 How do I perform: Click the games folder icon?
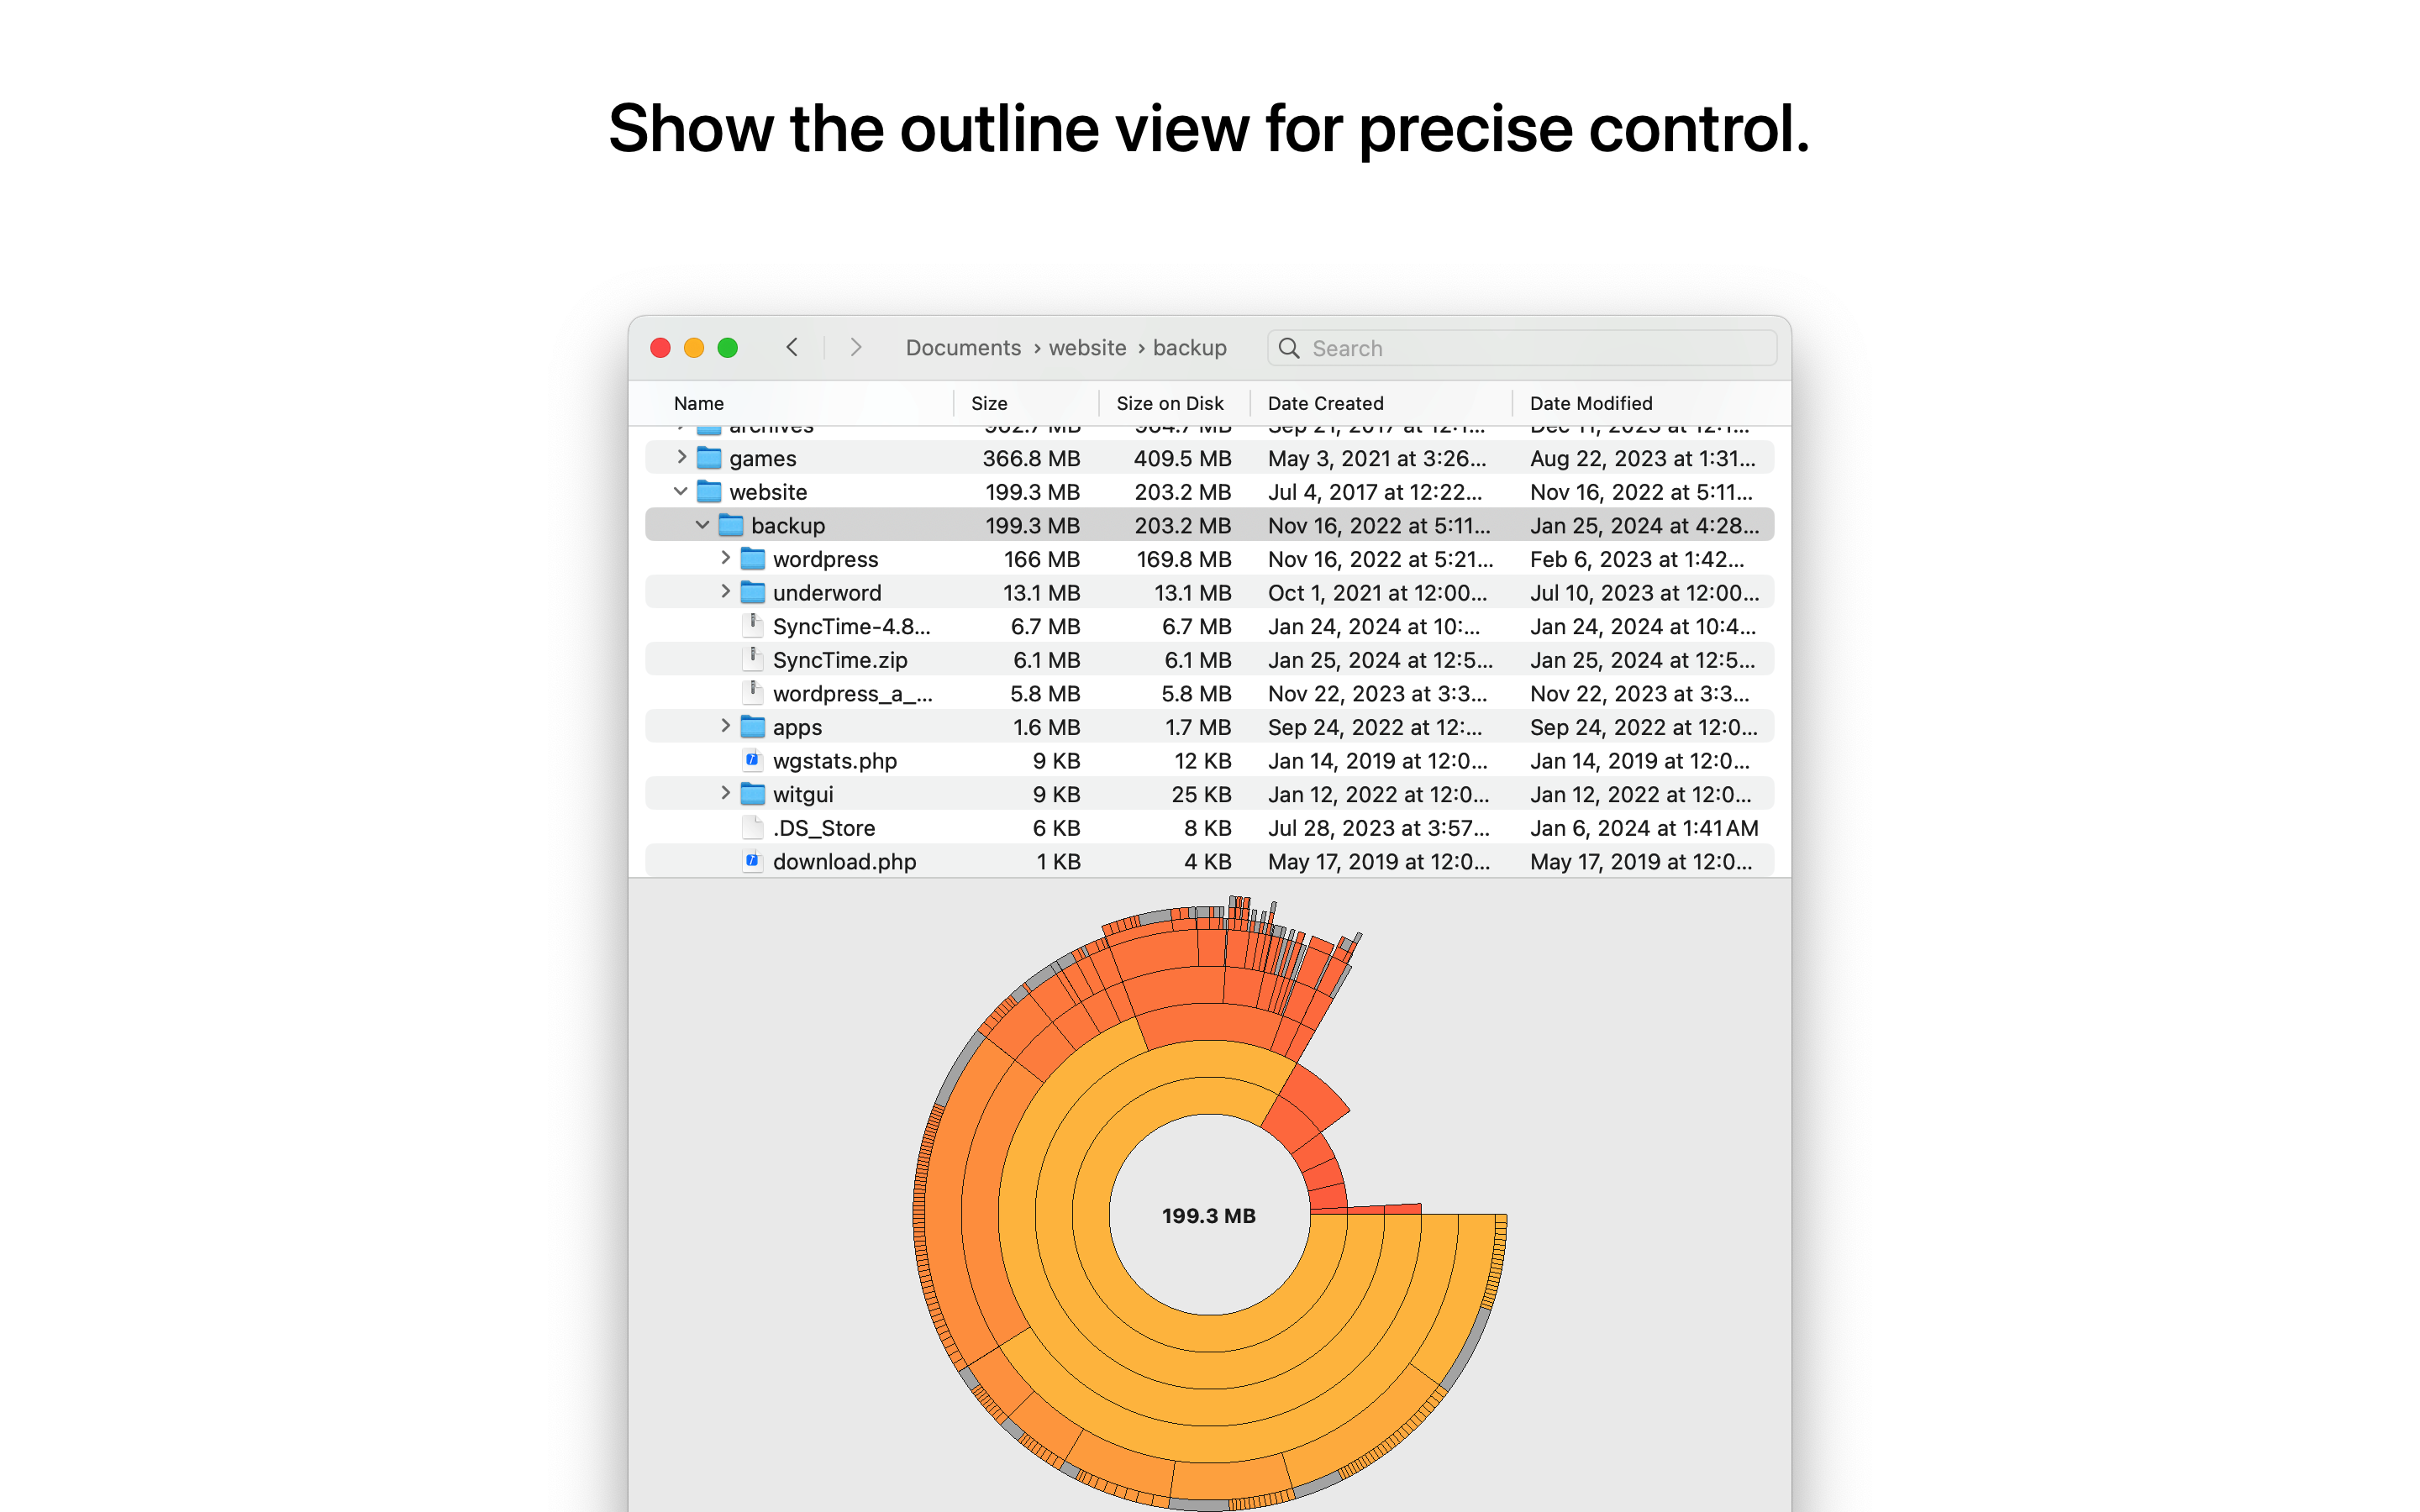click(708, 458)
